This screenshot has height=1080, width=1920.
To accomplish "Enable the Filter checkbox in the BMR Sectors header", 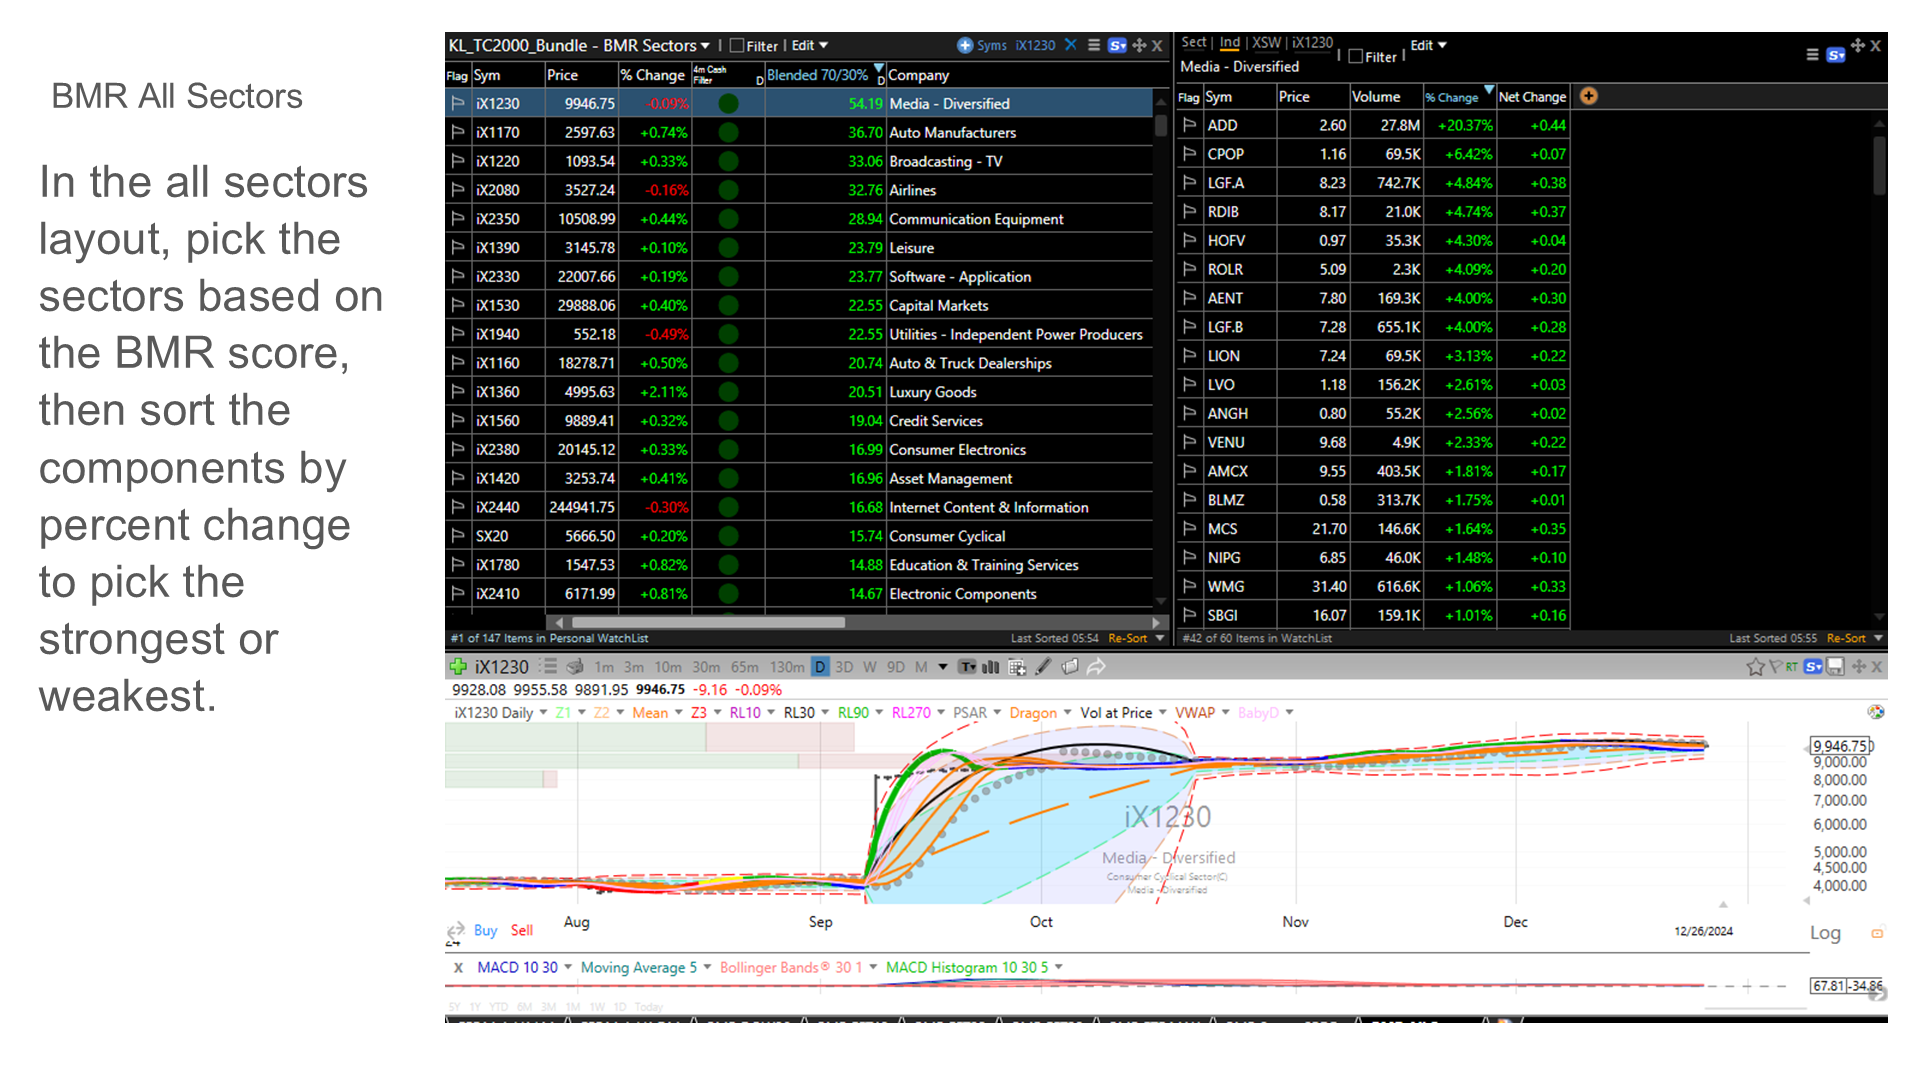I will click(x=737, y=45).
